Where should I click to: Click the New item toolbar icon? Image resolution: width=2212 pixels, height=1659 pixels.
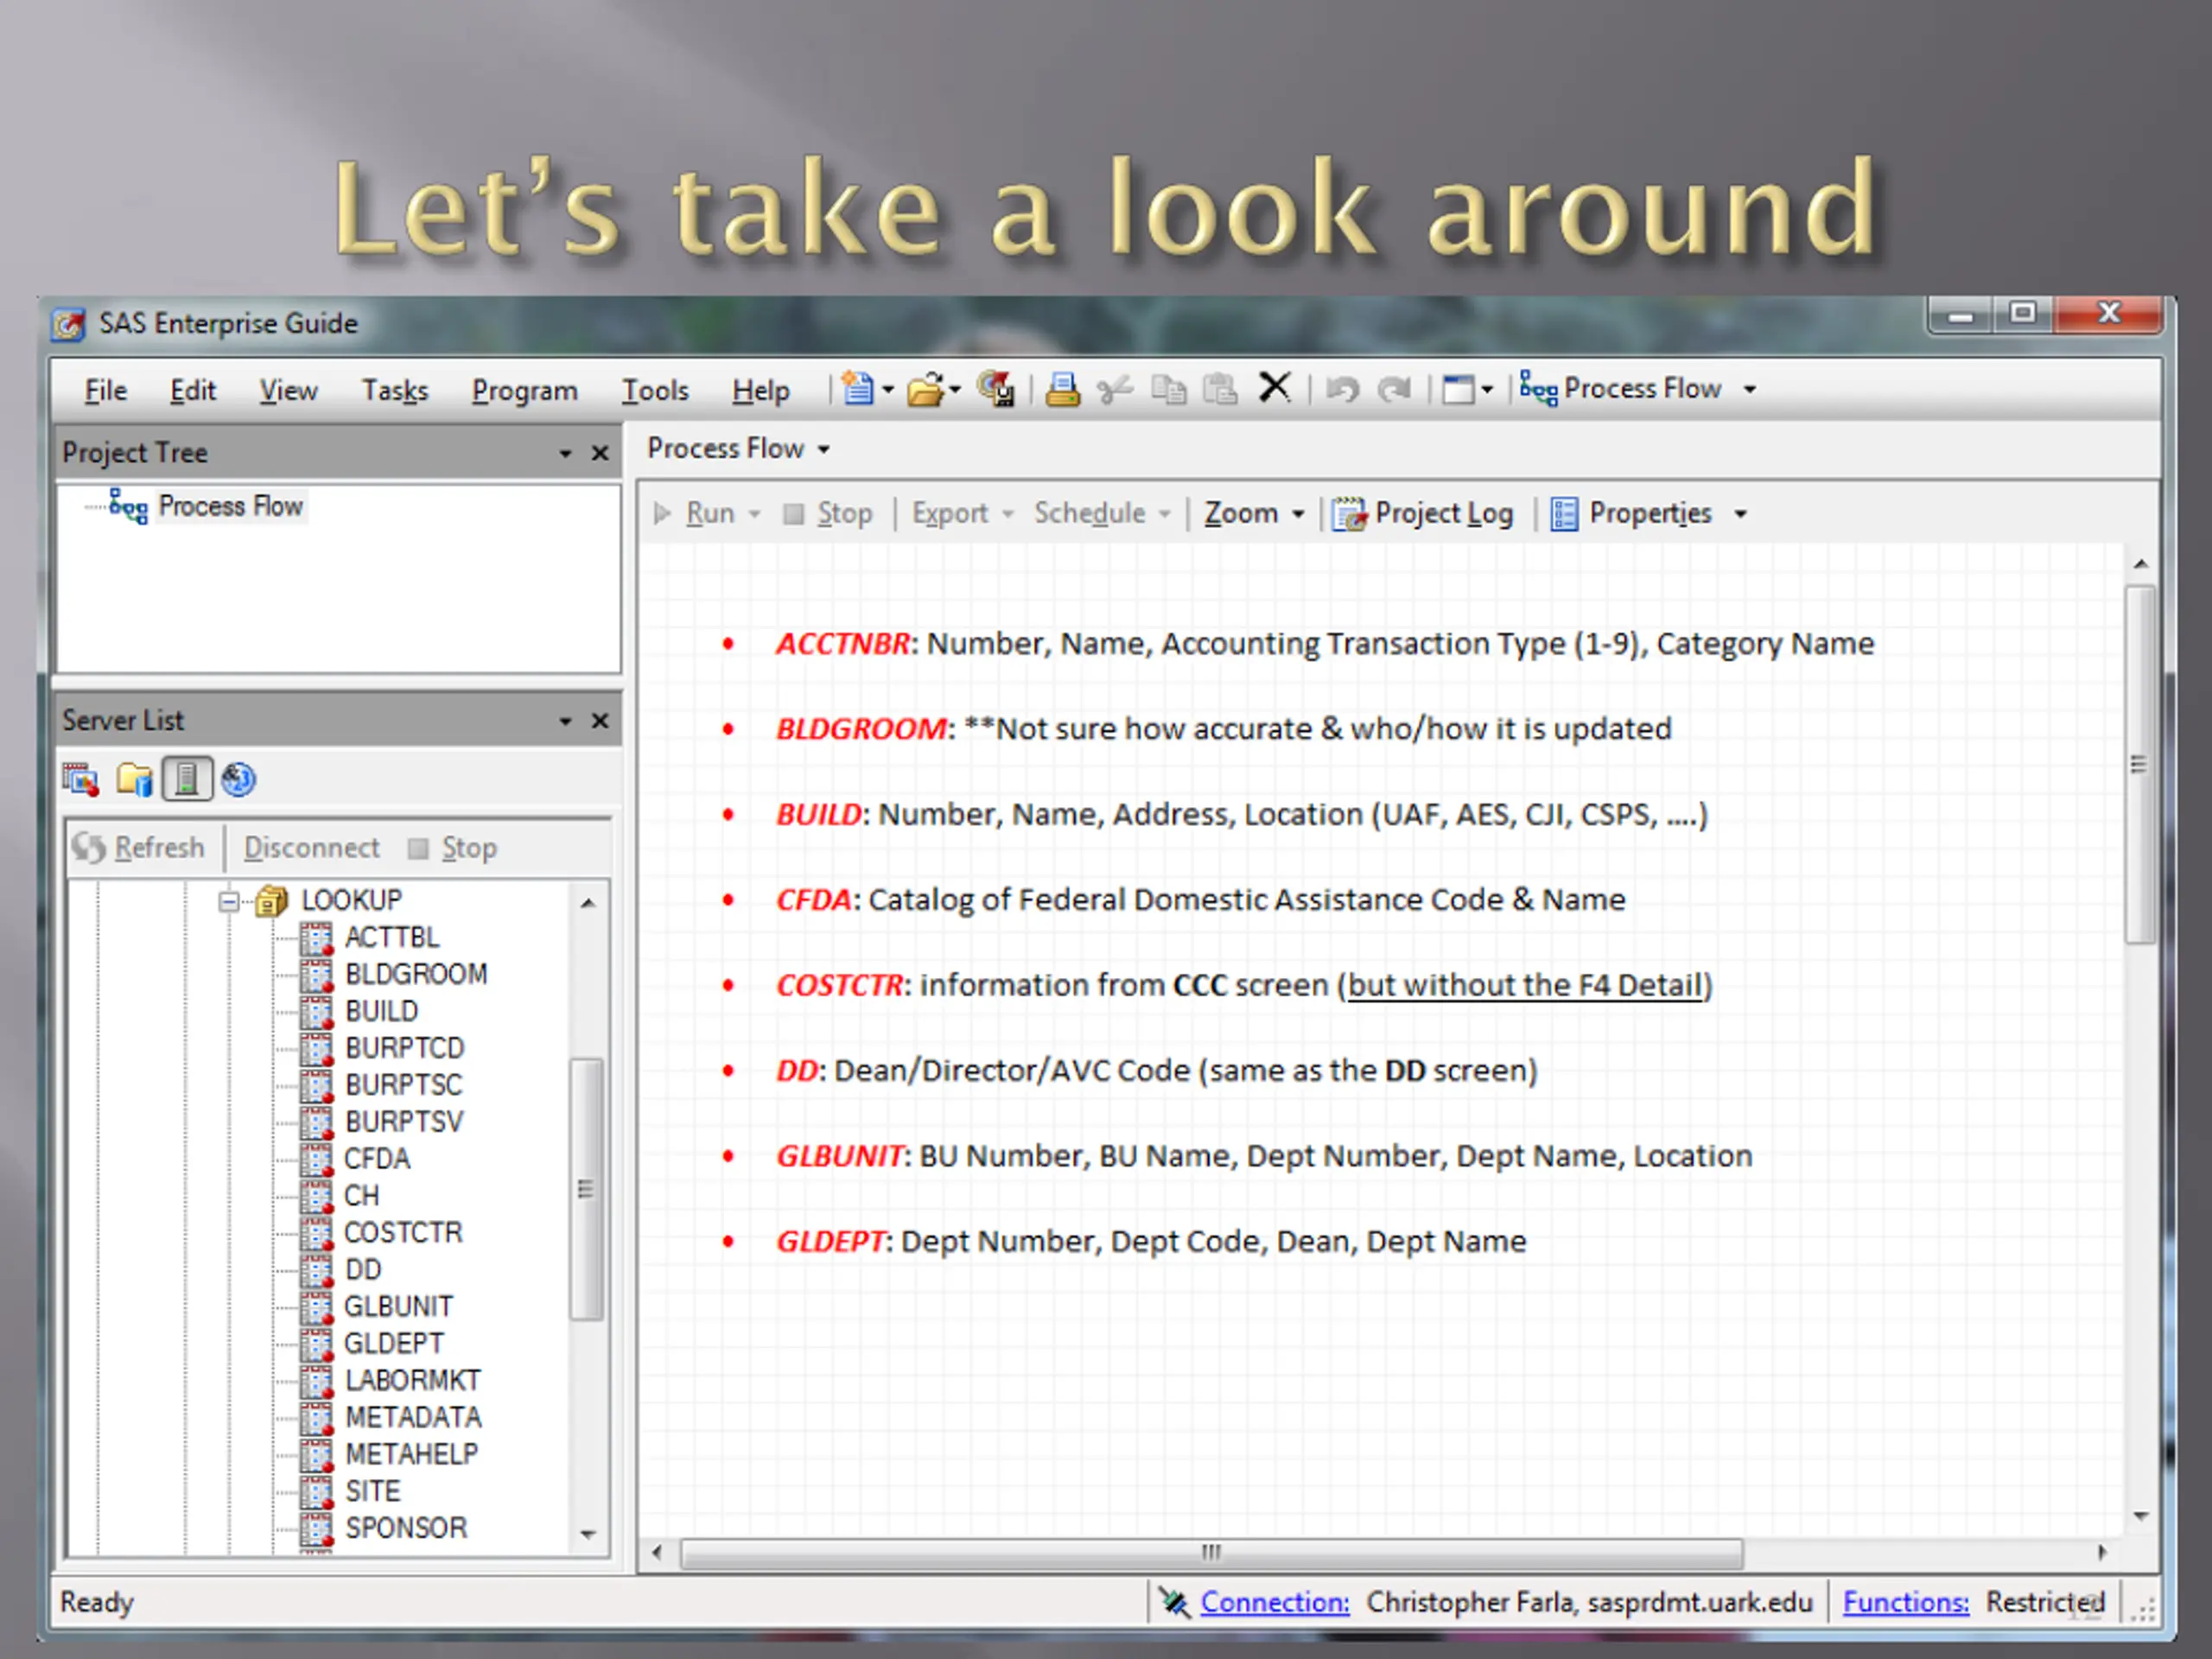[857, 389]
